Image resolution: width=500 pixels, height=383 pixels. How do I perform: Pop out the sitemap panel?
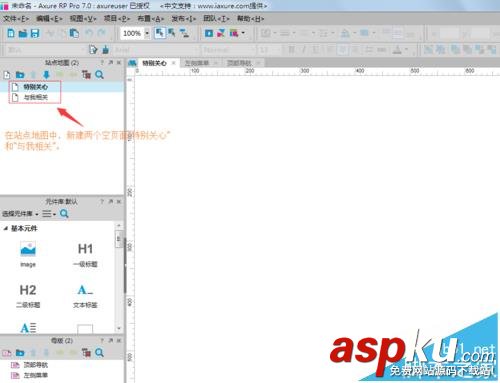[111, 63]
